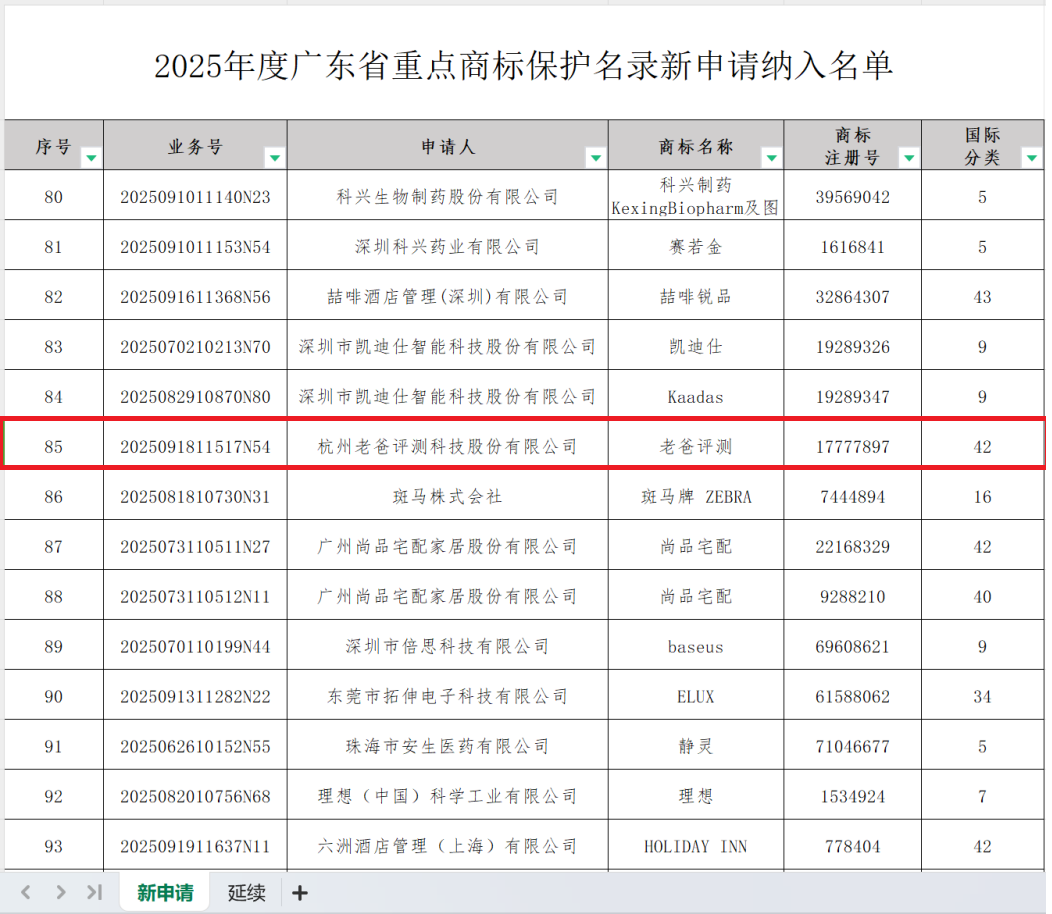Switch to the 新申请 sheet tab
The image size is (1052, 914).
165,893
